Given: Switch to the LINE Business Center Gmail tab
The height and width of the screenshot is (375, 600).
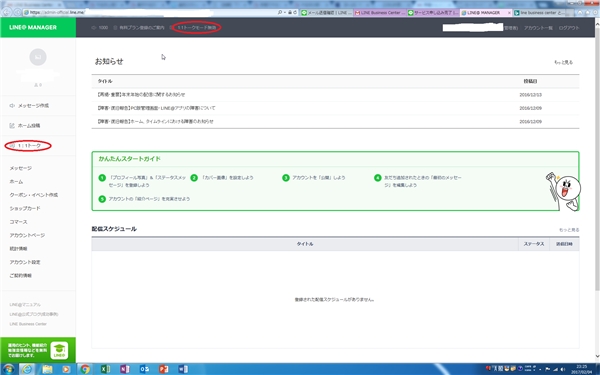Looking at the screenshot, I should pos(380,13).
